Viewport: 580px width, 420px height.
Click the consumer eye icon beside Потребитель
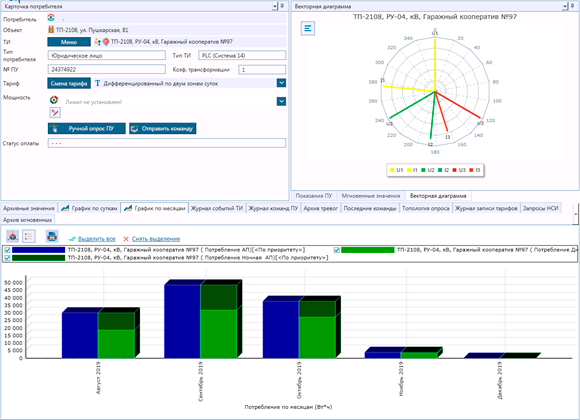(x=51, y=17)
